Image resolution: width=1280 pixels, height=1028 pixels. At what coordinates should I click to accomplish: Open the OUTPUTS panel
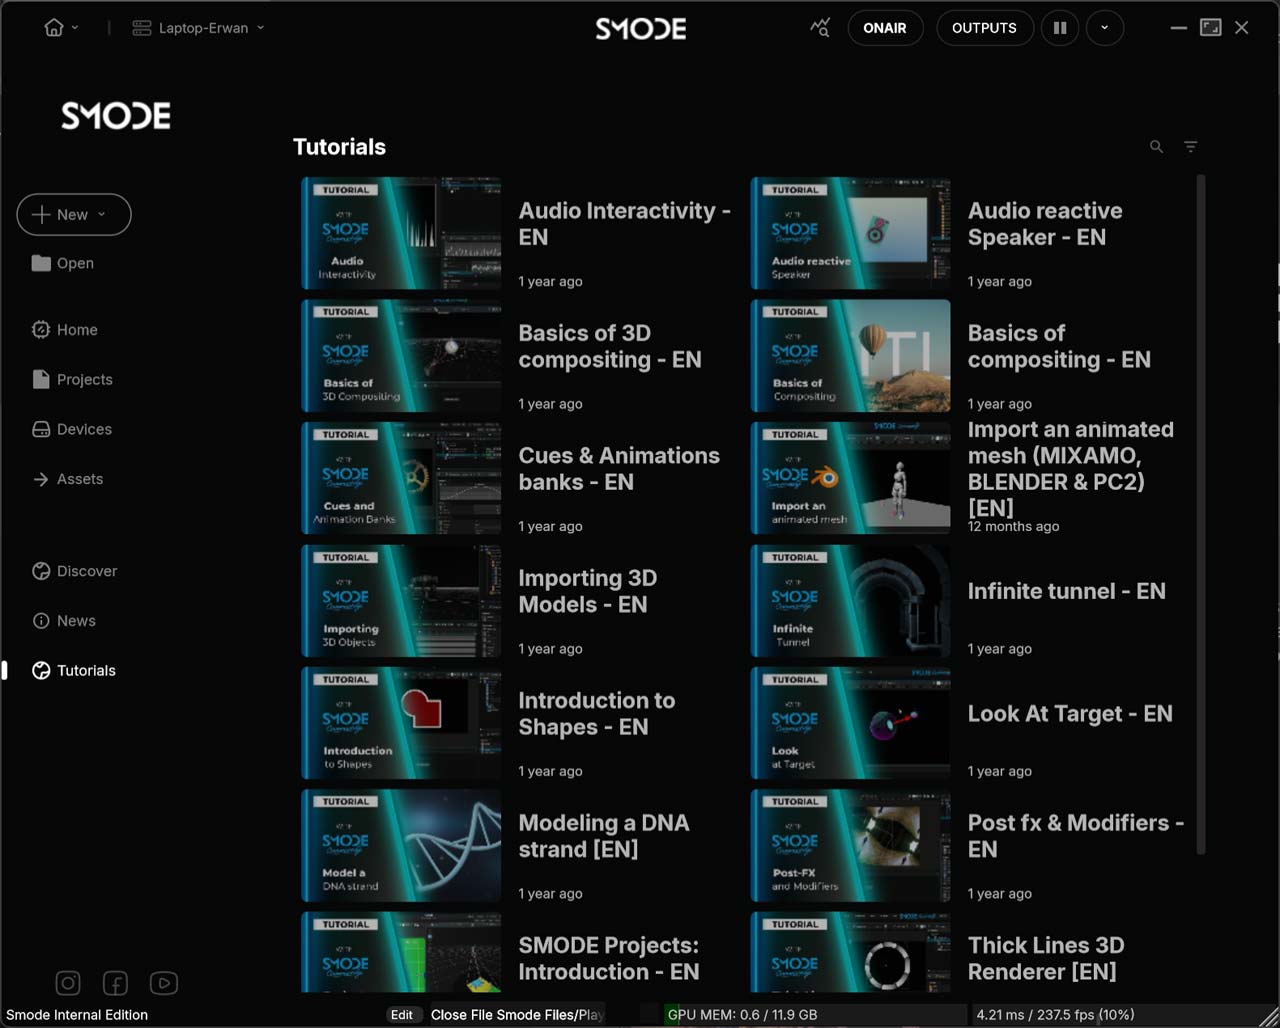pos(984,28)
